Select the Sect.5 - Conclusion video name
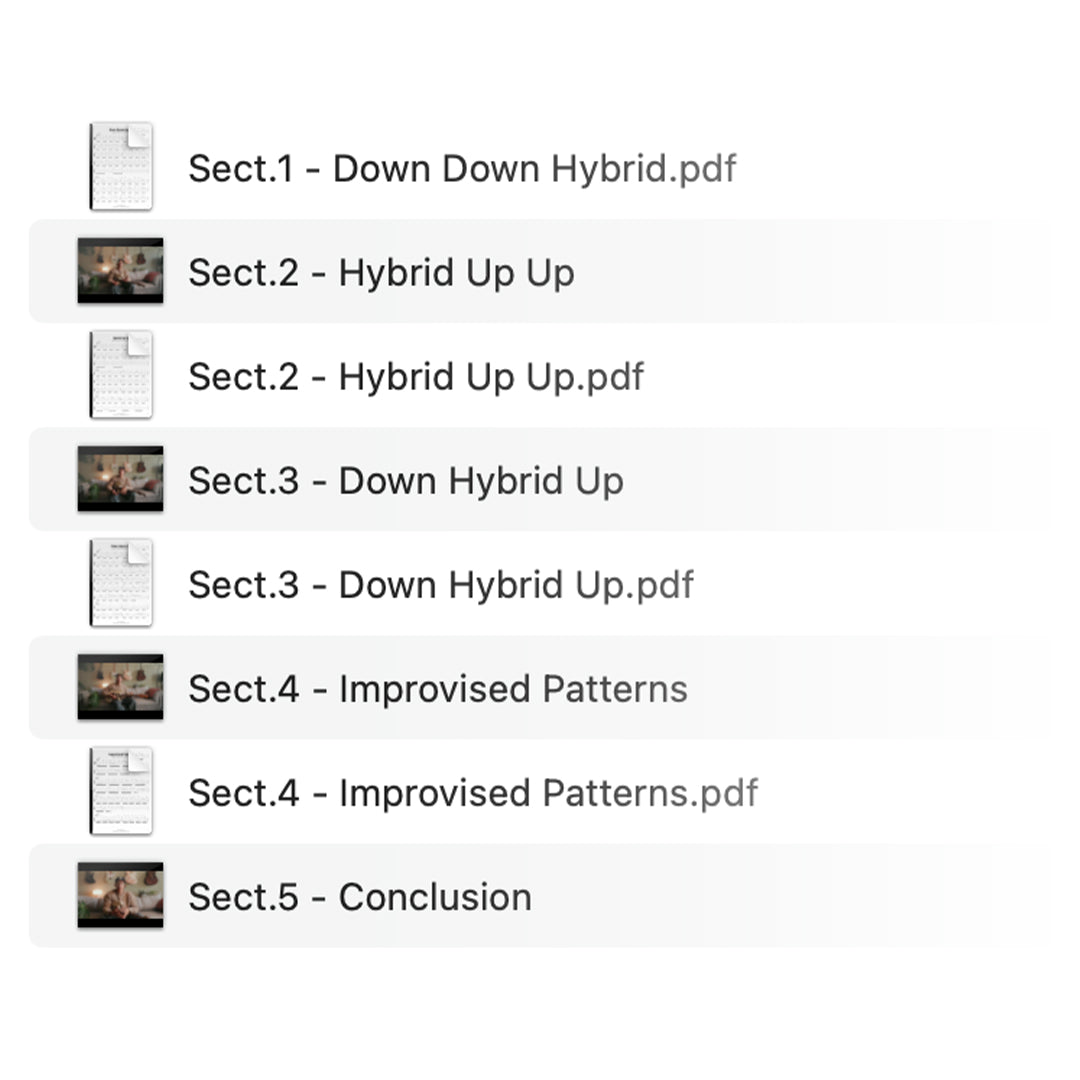Screen dimensions: 1080x1080 pyautogui.click(x=360, y=897)
